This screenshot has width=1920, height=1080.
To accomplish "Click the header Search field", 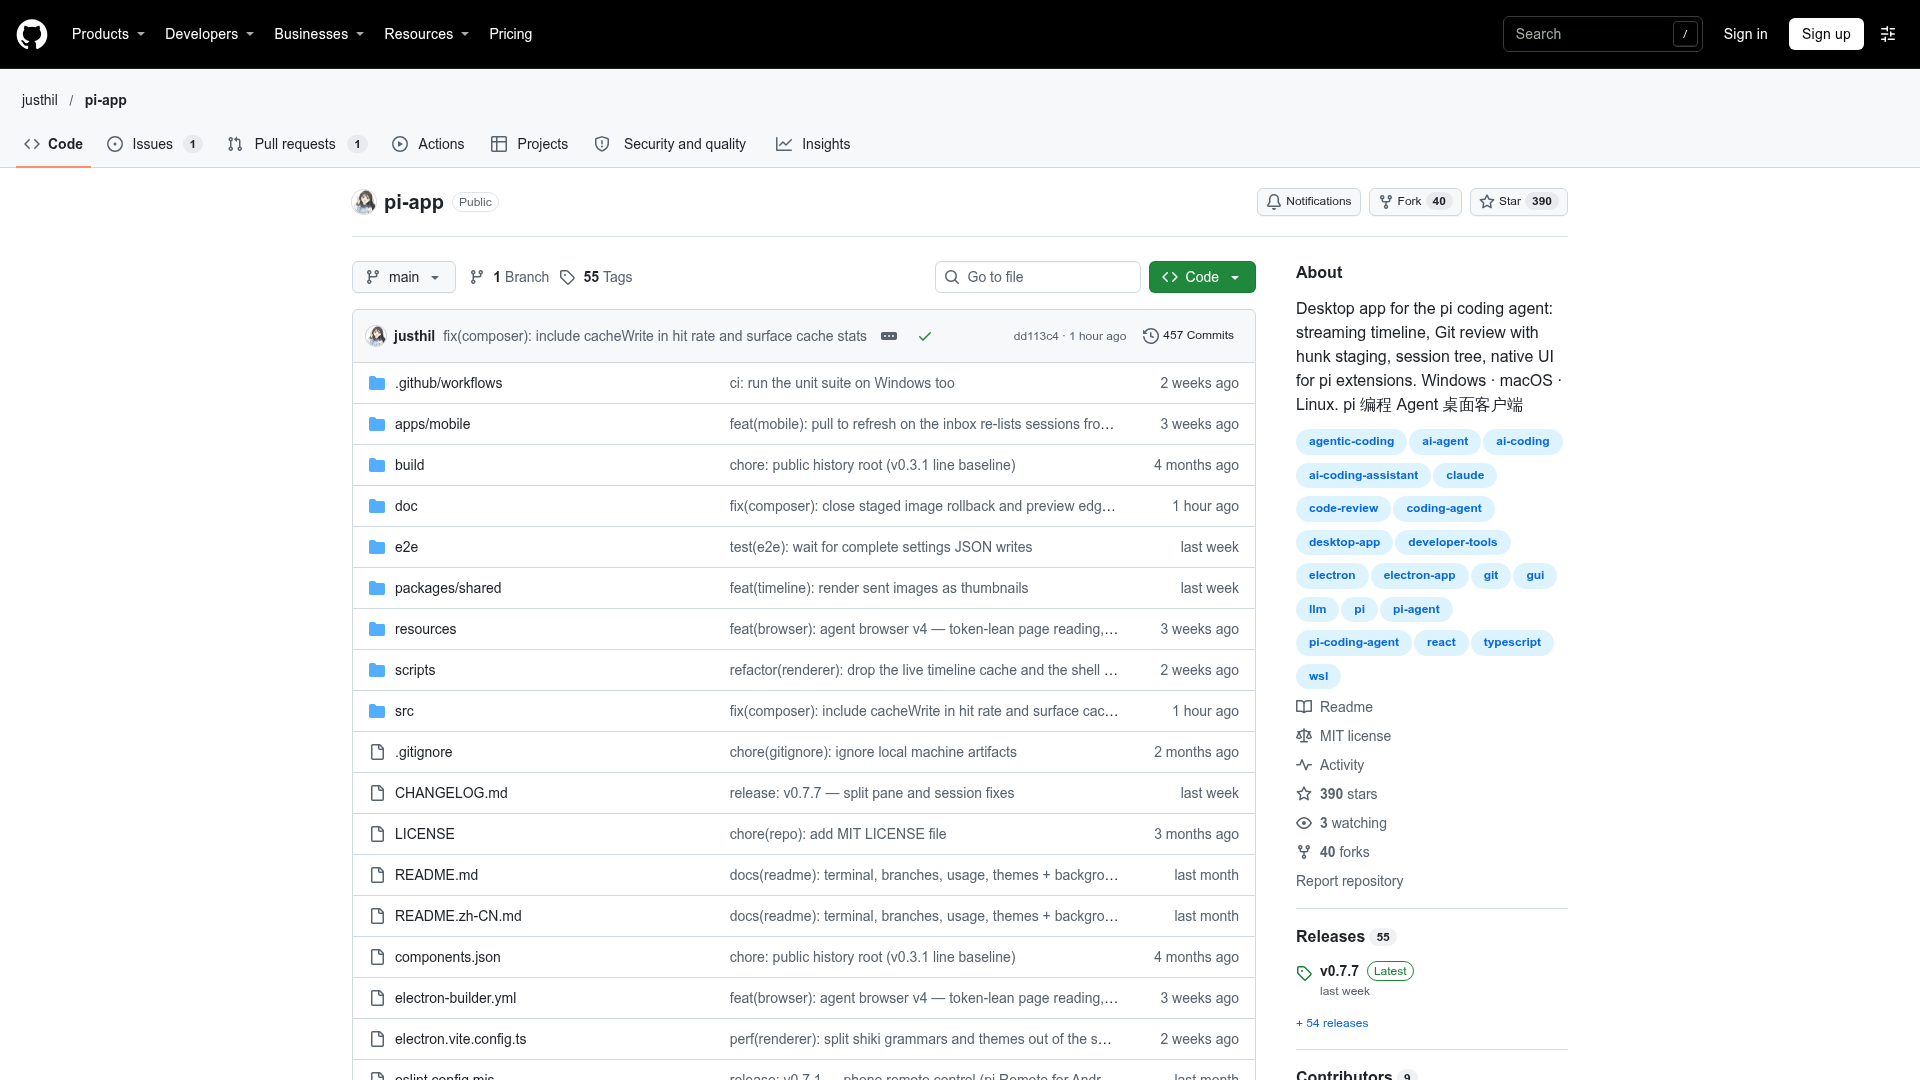I will click(x=1602, y=34).
